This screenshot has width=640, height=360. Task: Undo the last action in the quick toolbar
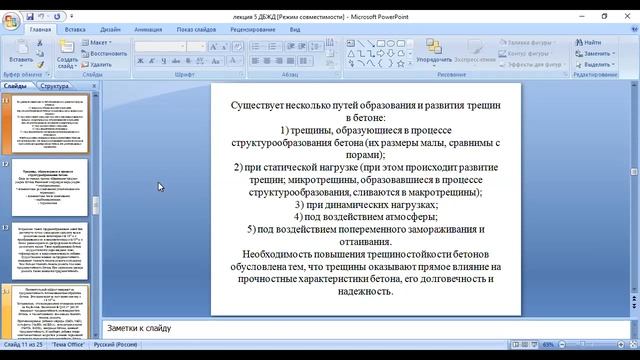click(41, 17)
